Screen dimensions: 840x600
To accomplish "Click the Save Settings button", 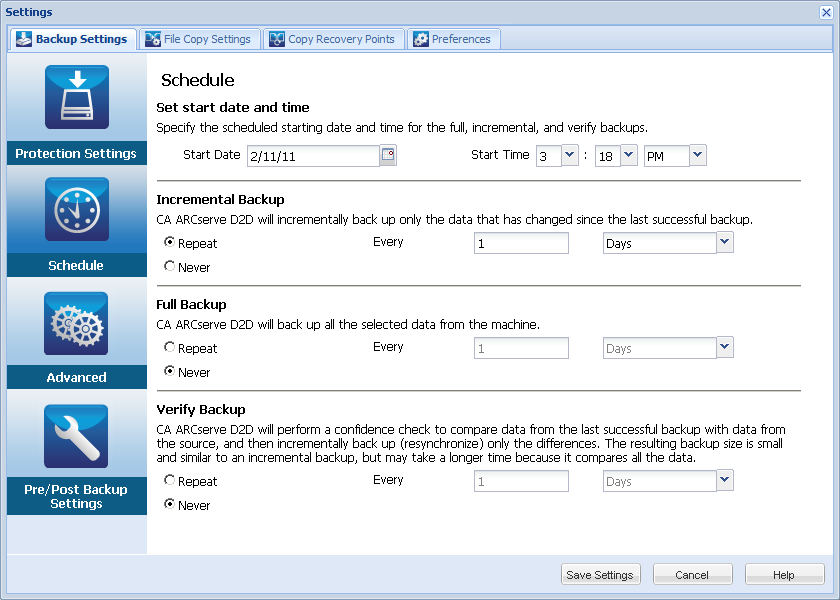I will (x=600, y=575).
